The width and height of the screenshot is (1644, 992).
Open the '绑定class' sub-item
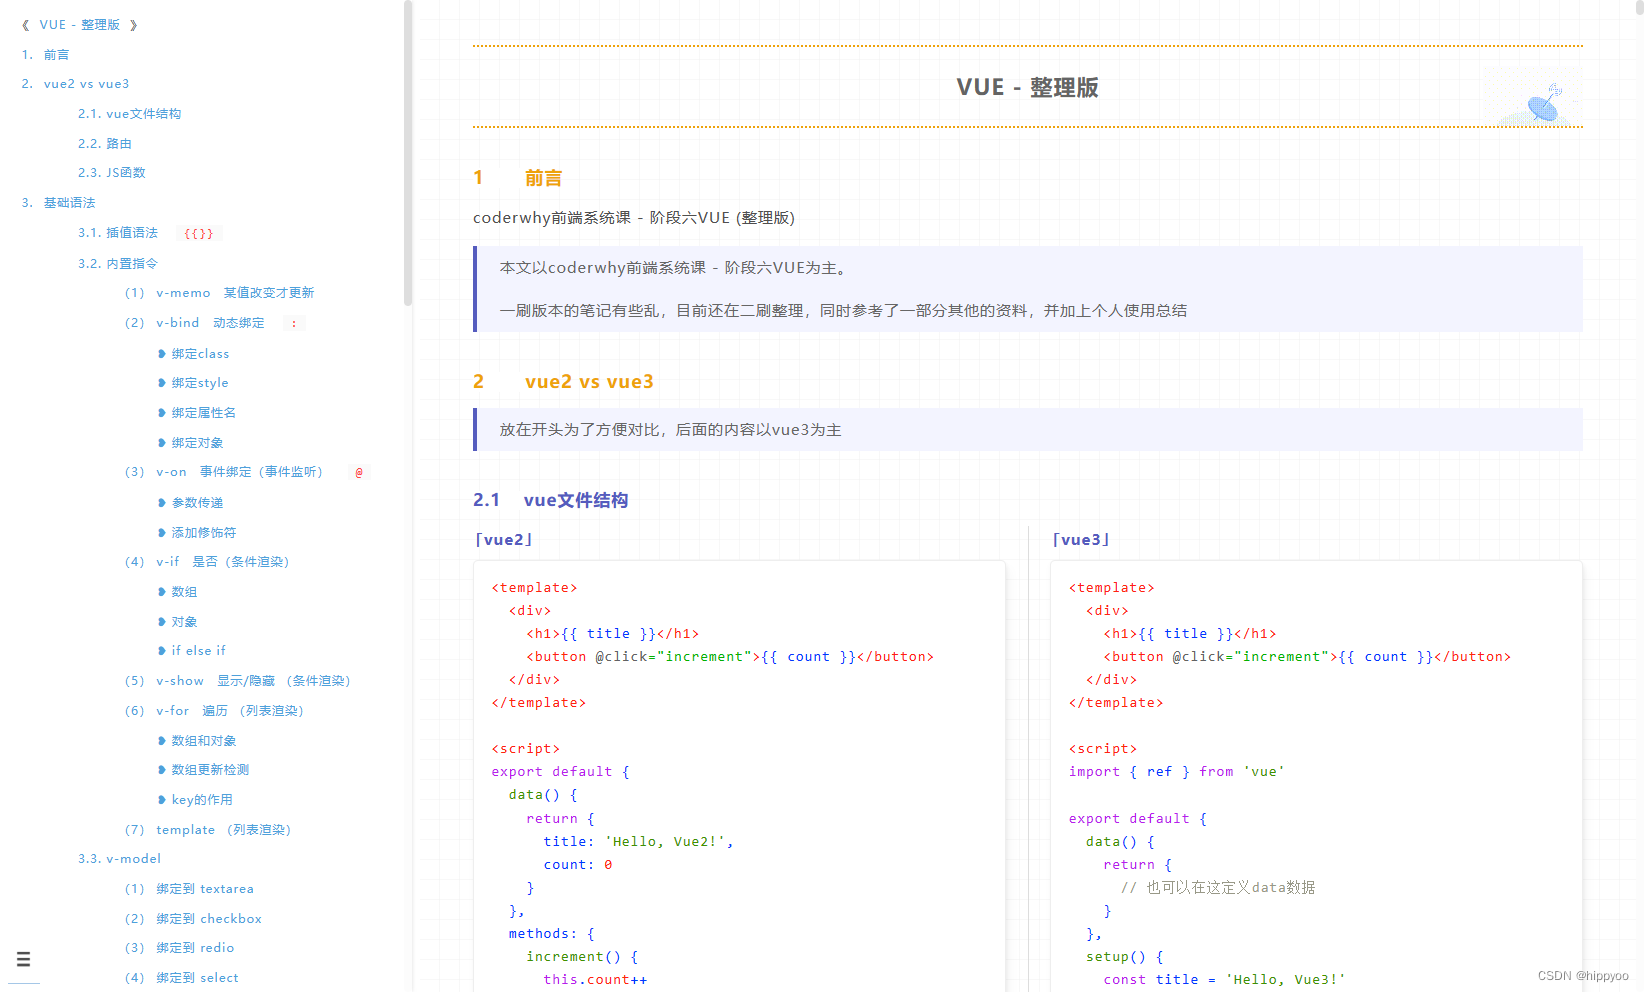pos(200,354)
